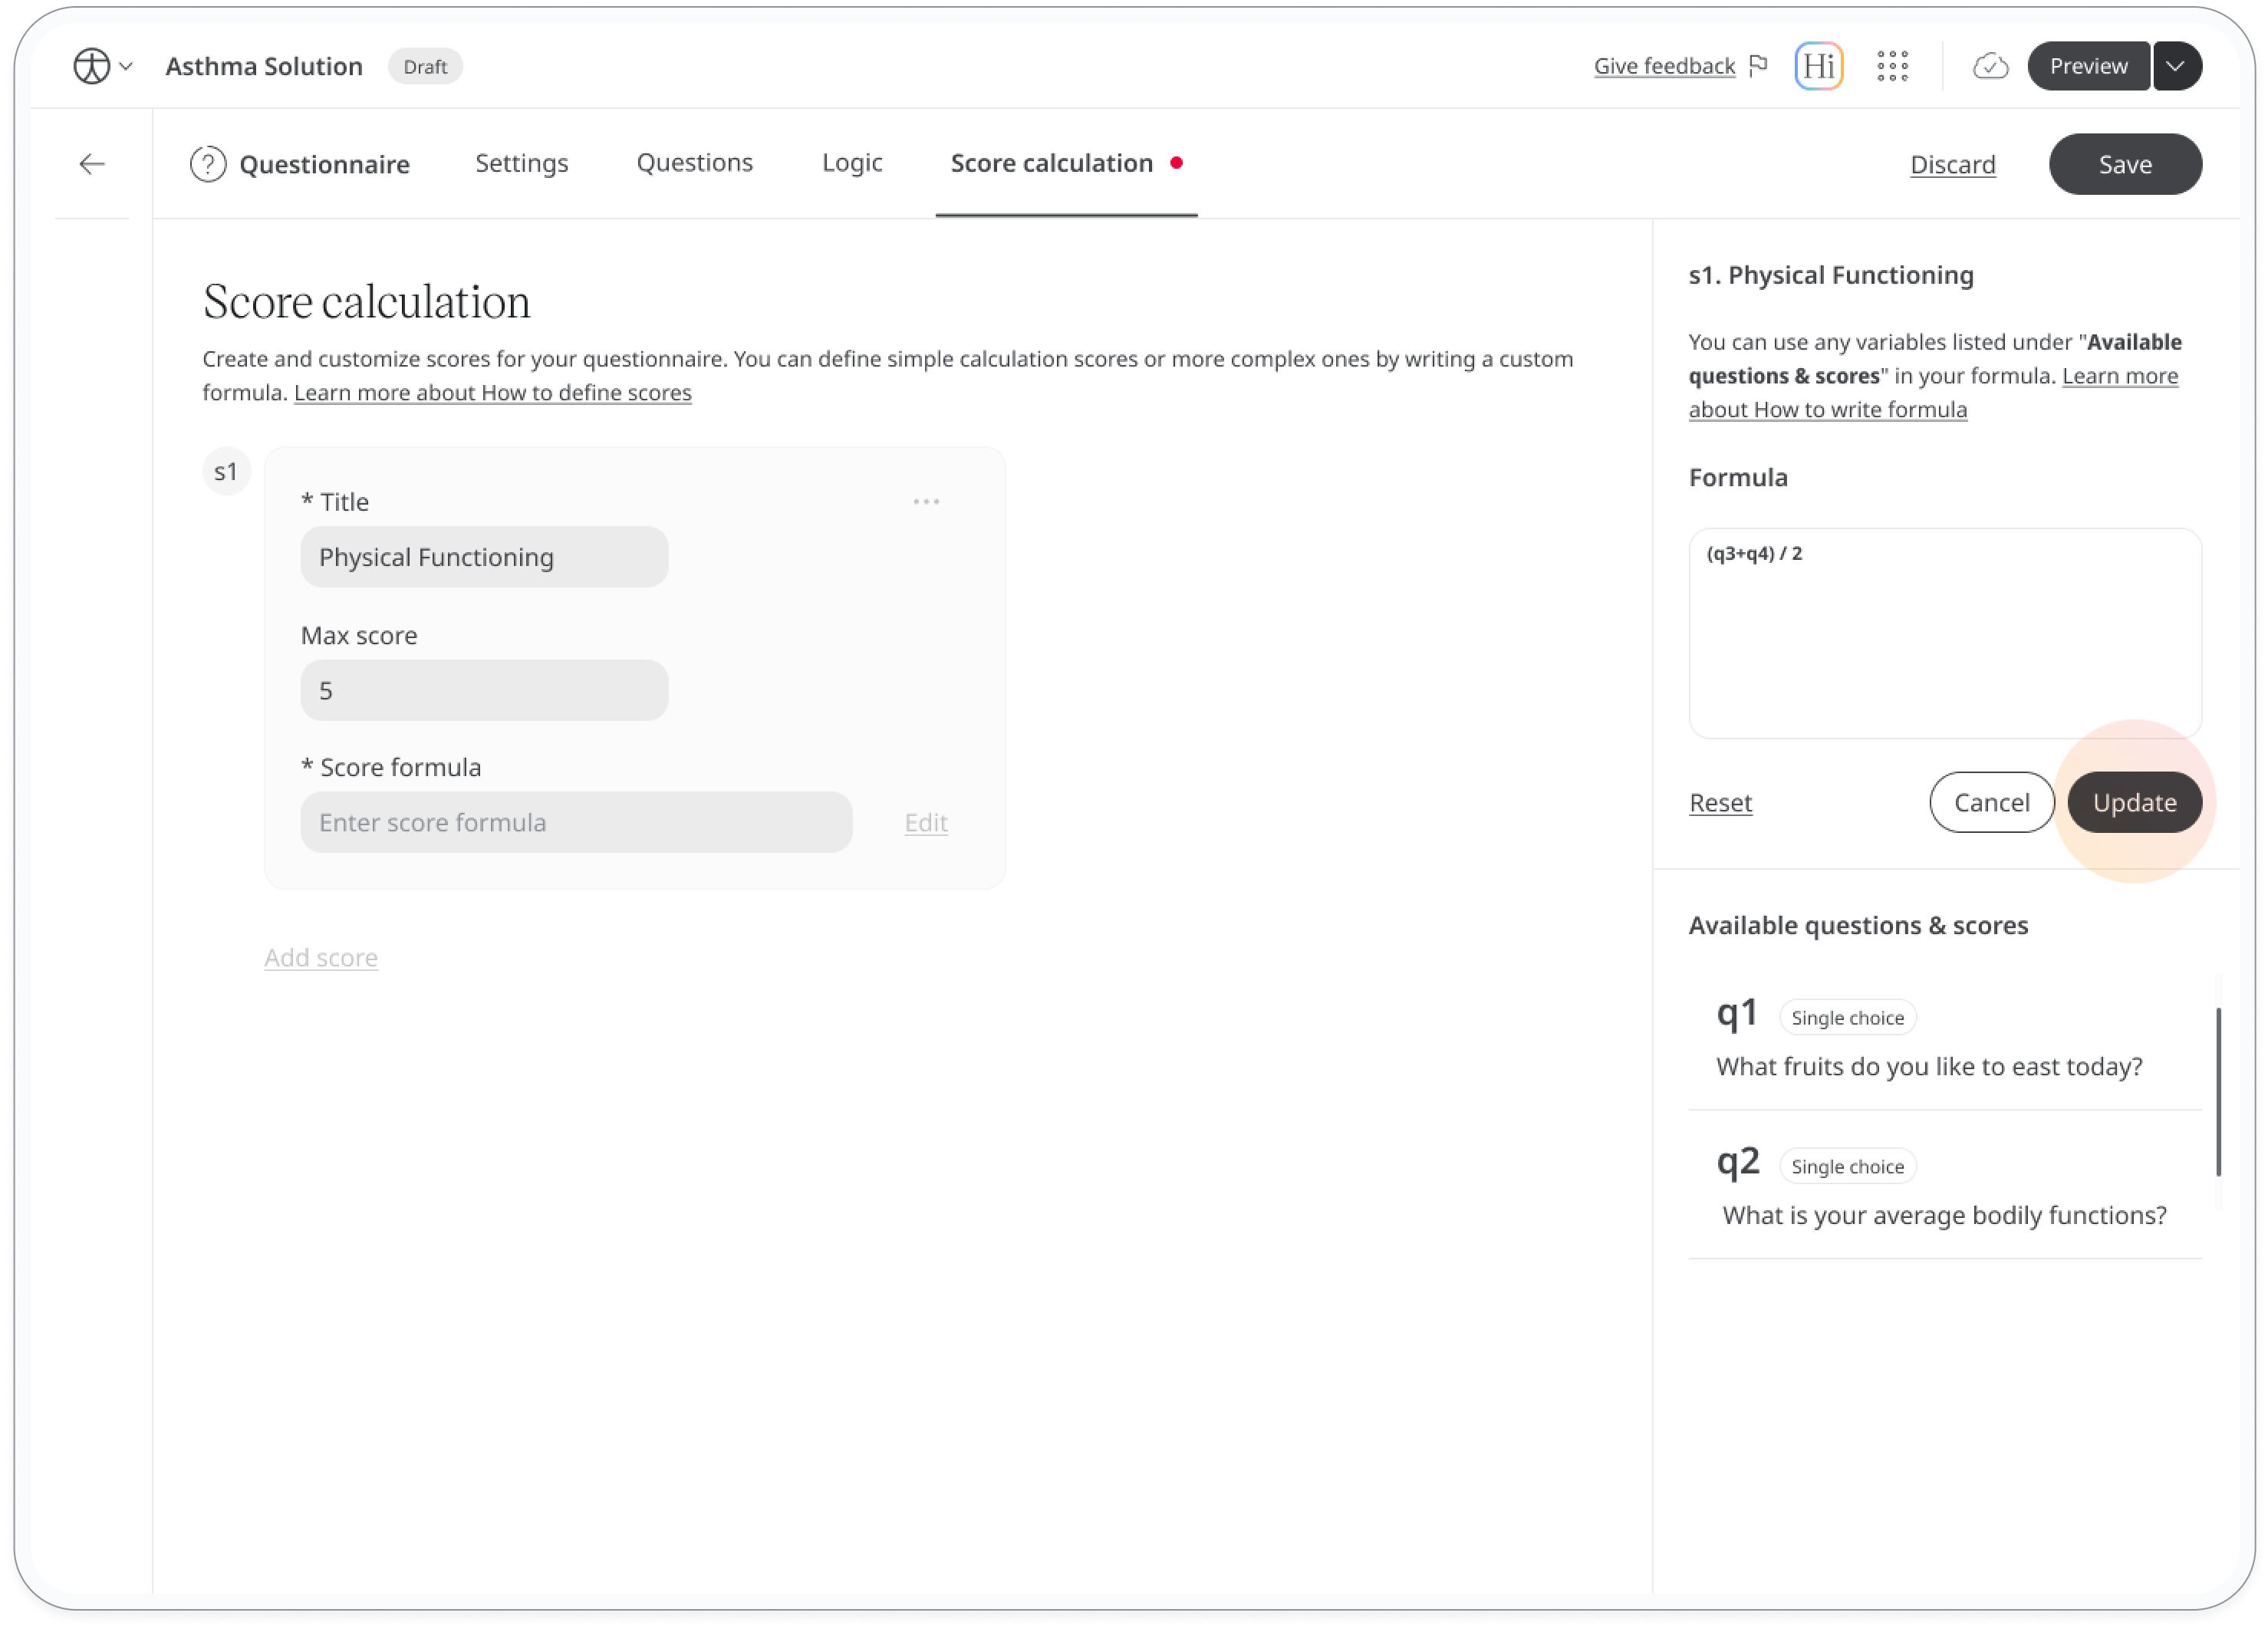This screenshot has width=2268, height=1629.
Task: Click Edit next to score formula
Action: tap(926, 822)
